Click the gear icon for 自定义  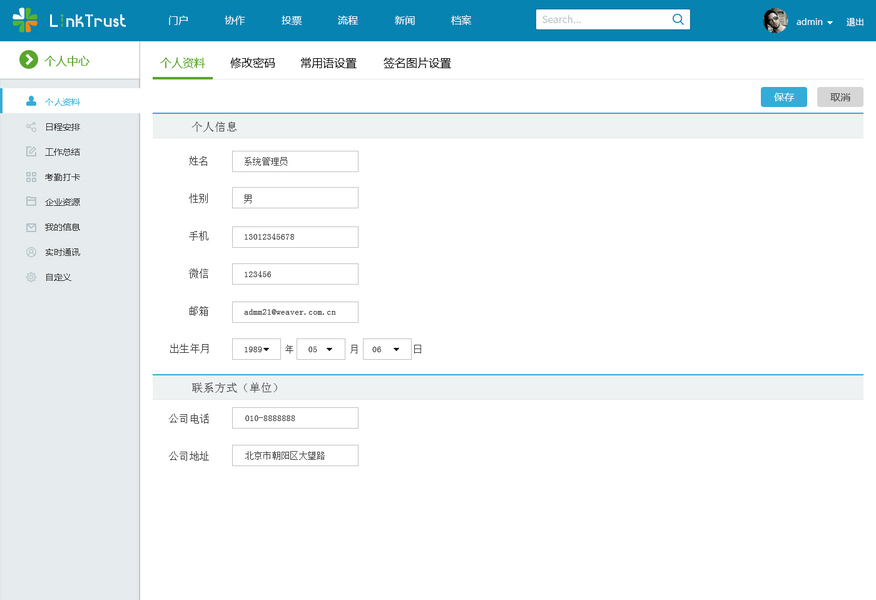31,277
